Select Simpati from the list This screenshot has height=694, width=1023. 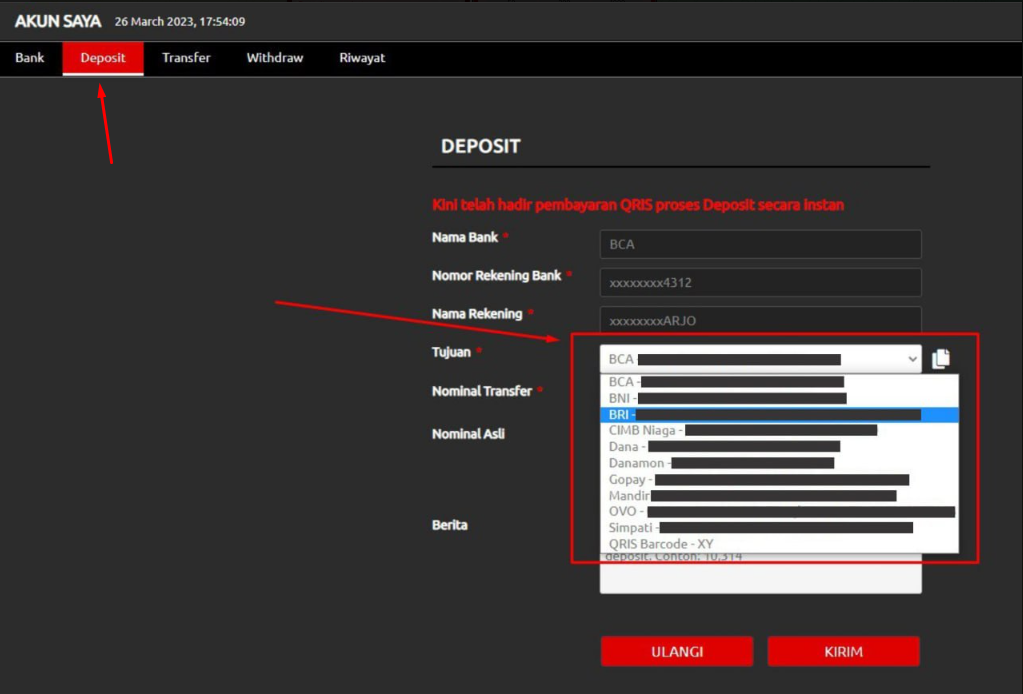click(632, 527)
